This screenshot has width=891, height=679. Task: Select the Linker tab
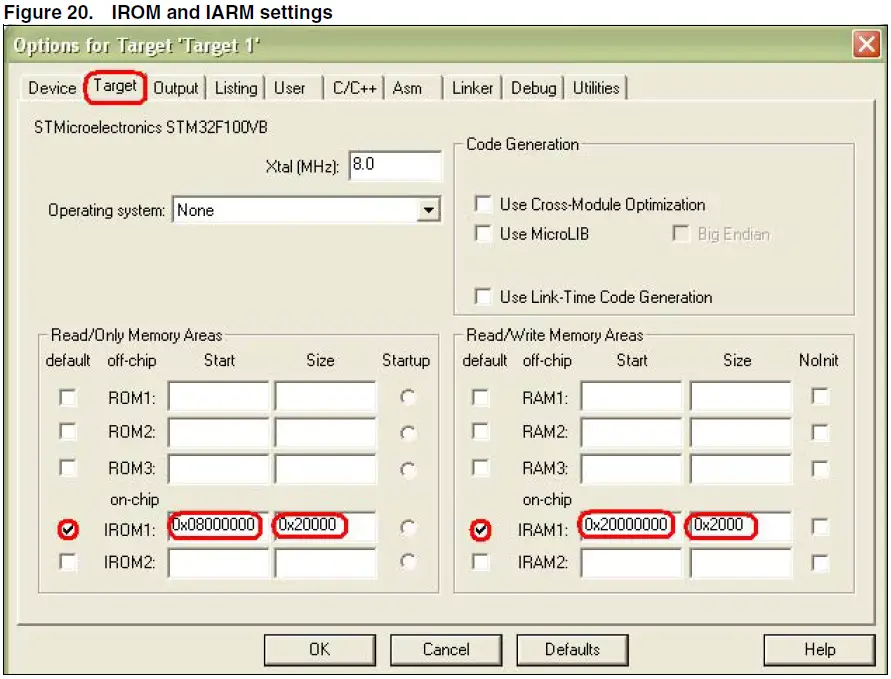click(472, 88)
